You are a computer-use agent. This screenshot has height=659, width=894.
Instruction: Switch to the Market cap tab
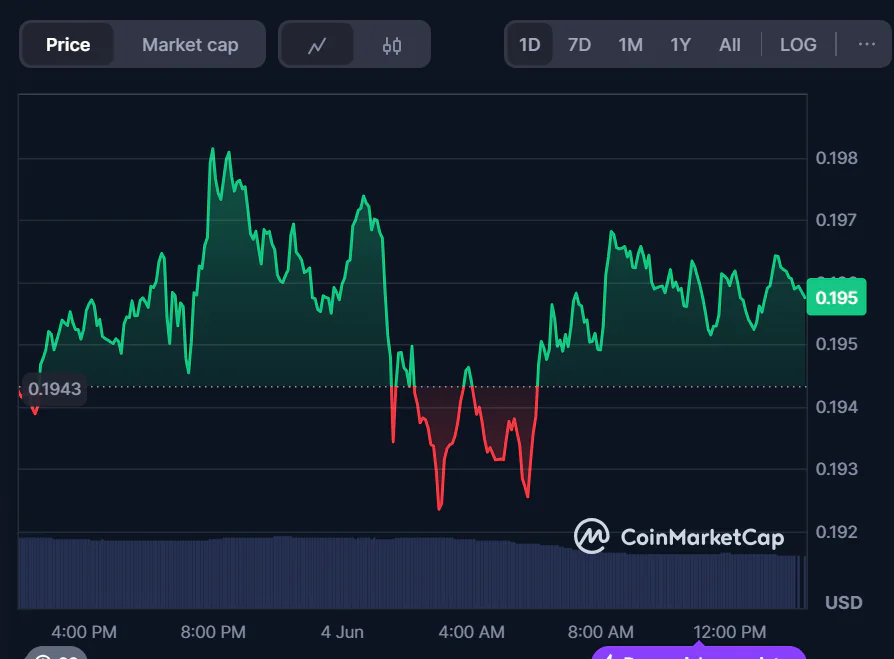tap(190, 45)
